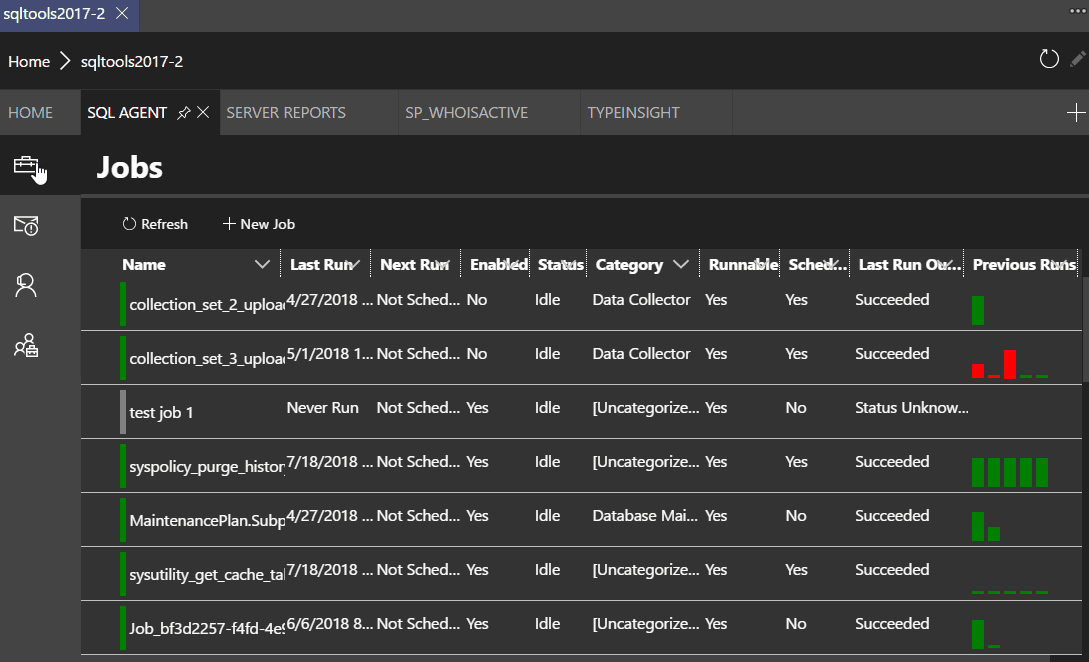
Task: Click the dashboard refresh icon beside the pencil
Action: pos(1049,60)
